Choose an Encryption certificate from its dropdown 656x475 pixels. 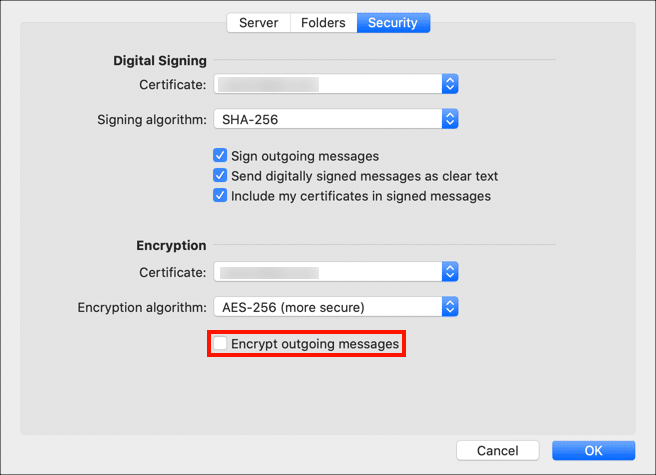pos(327,271)
